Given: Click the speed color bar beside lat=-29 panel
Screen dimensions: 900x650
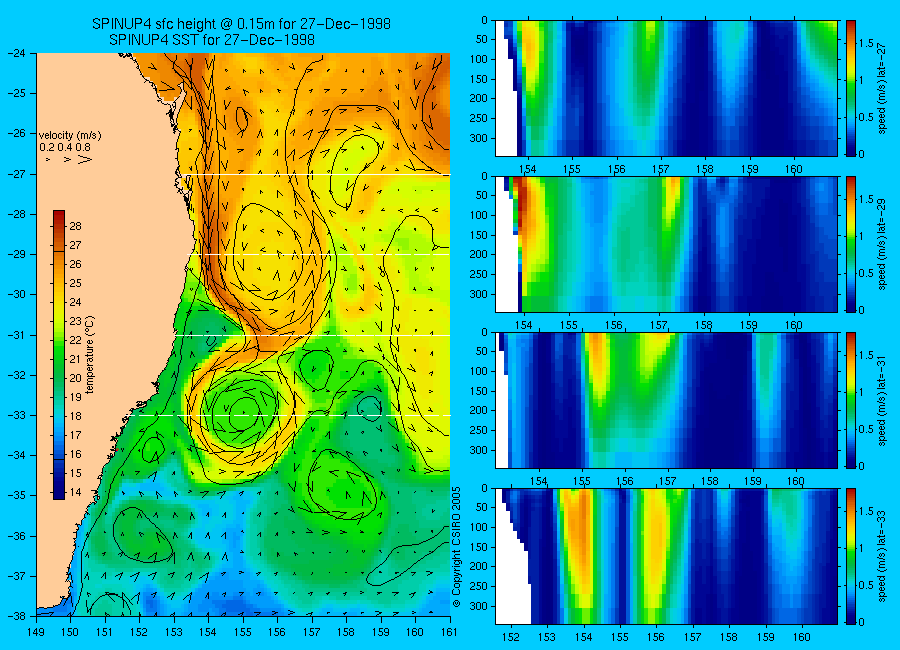Looking at the screenshot, I should pyautogui.click(x=850, y=245).
